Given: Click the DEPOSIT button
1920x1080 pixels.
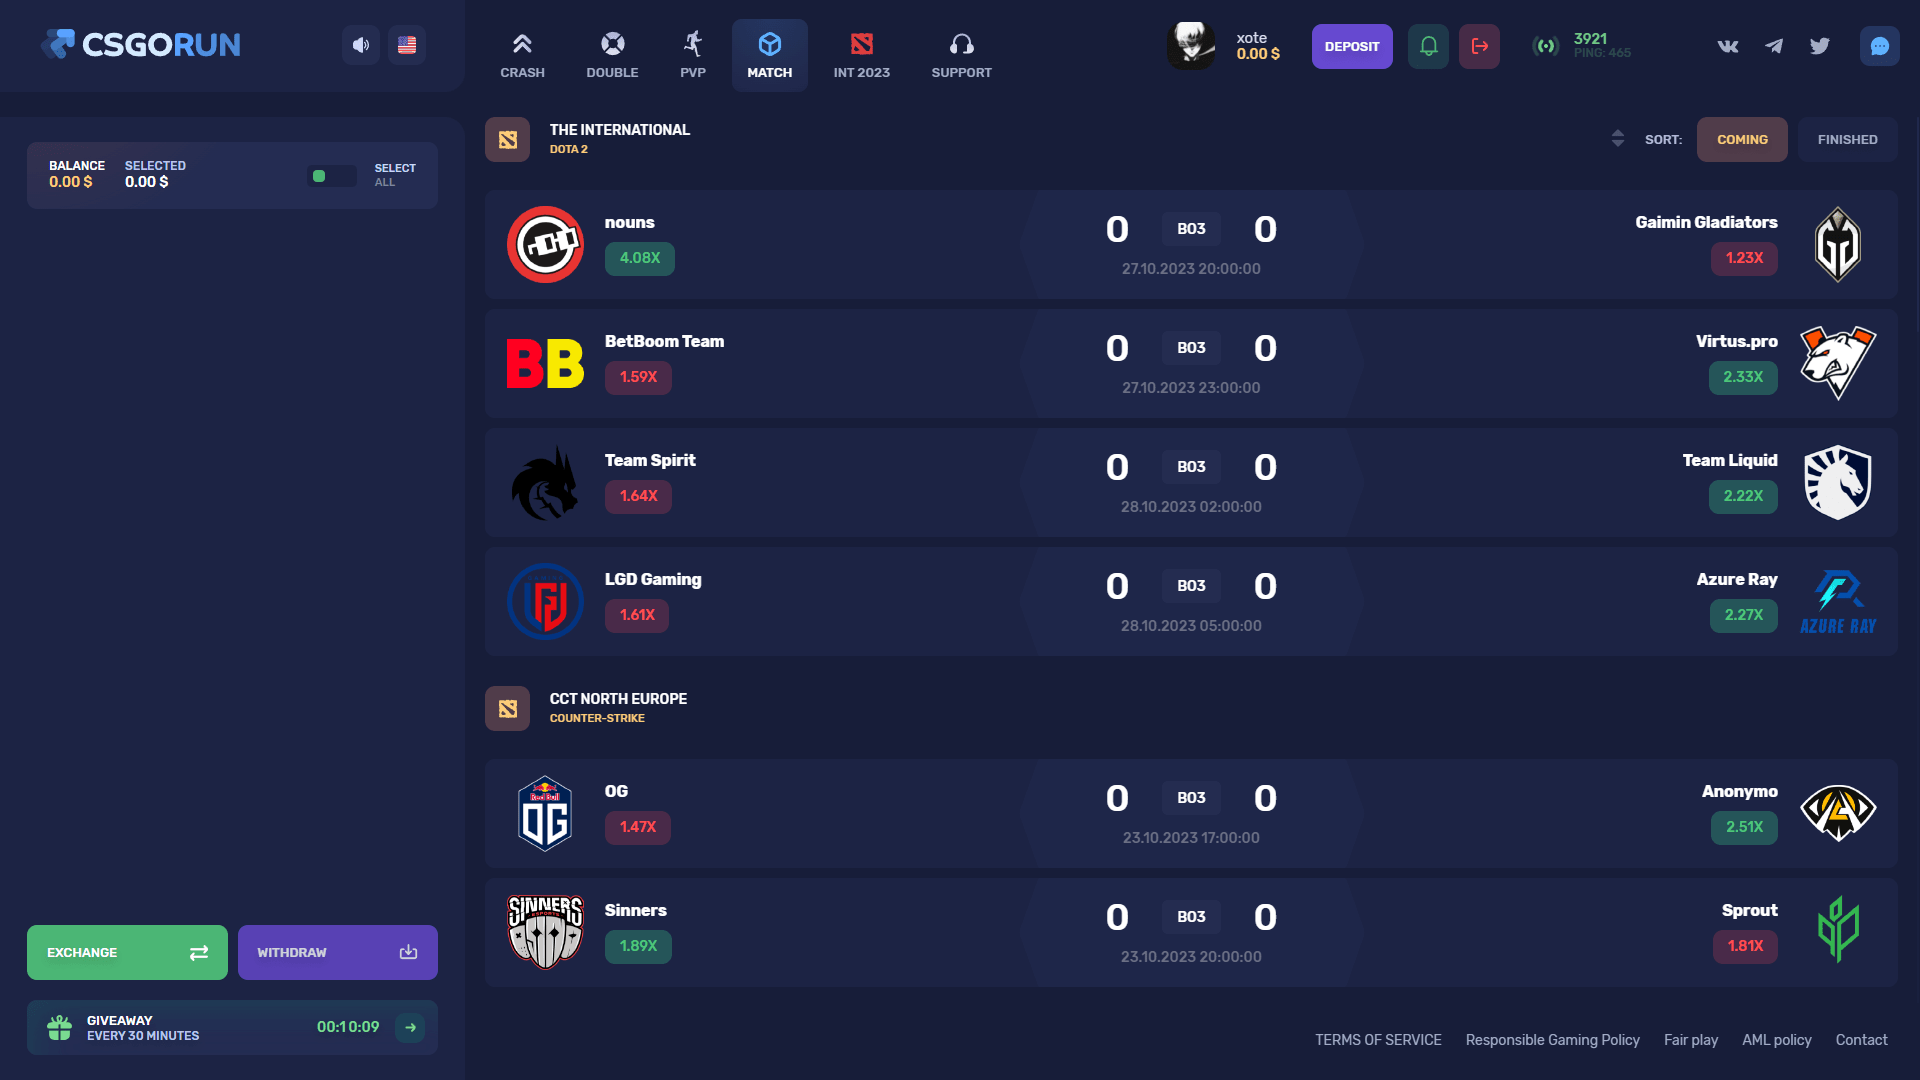Looking at the screenshot, I should point(1352,46).
